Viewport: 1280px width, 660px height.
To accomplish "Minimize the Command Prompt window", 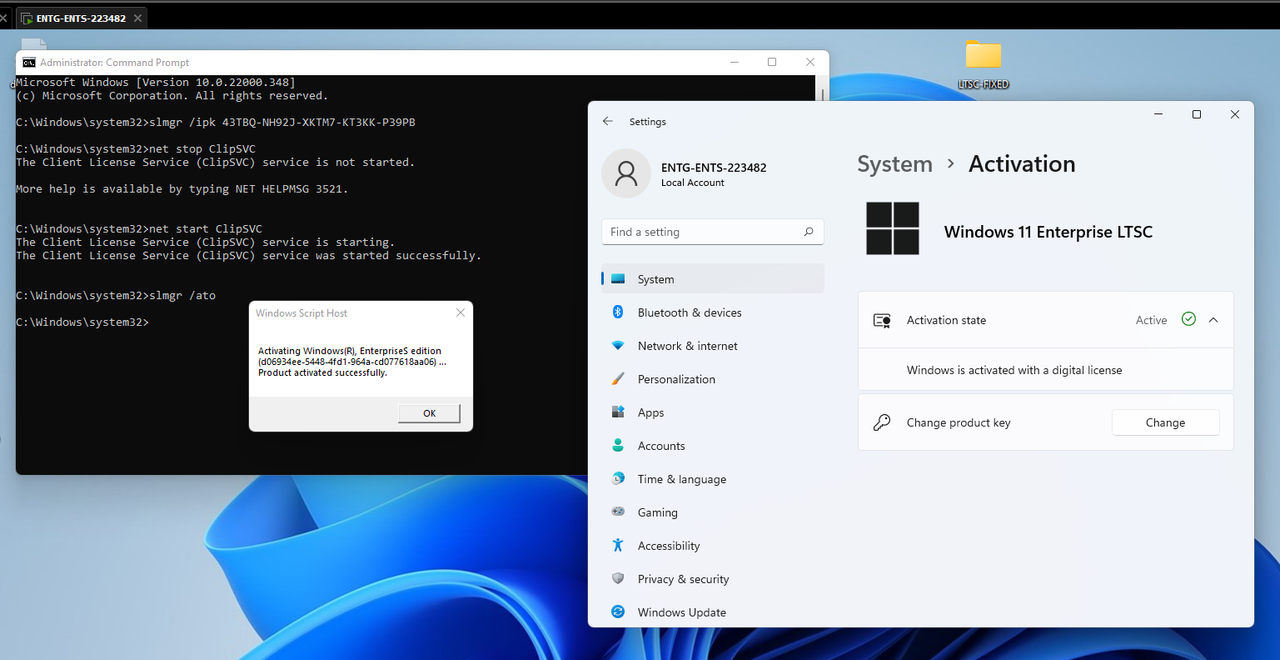I will coord(735,62).
